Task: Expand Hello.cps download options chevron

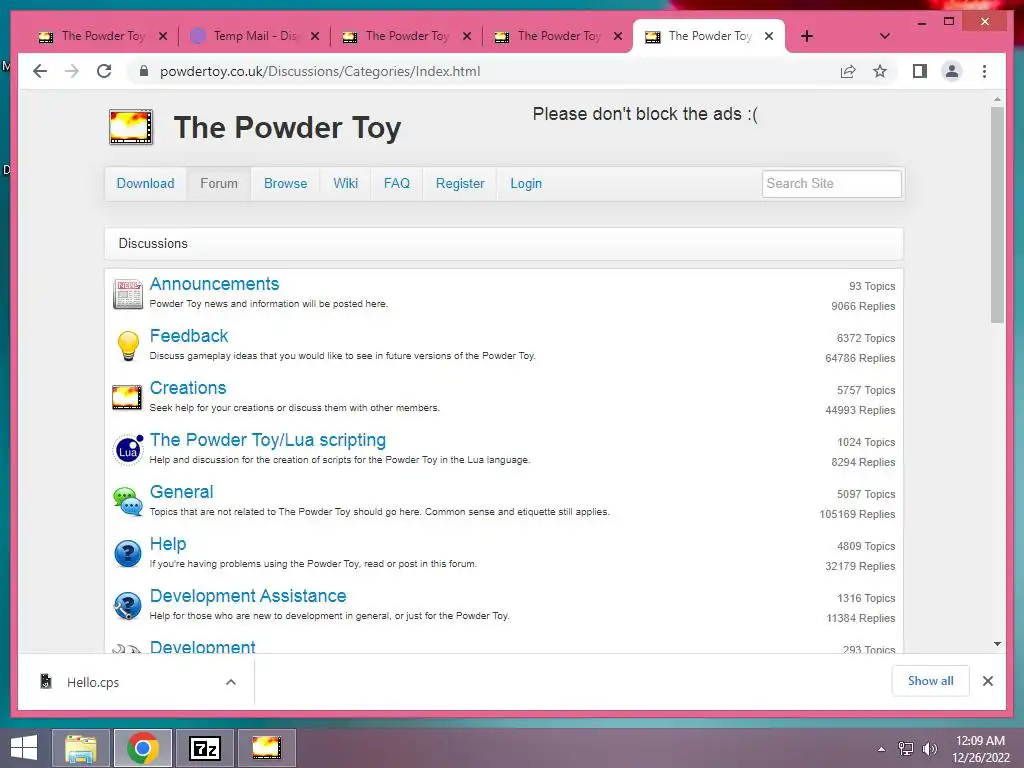Action: coord(231,682)
